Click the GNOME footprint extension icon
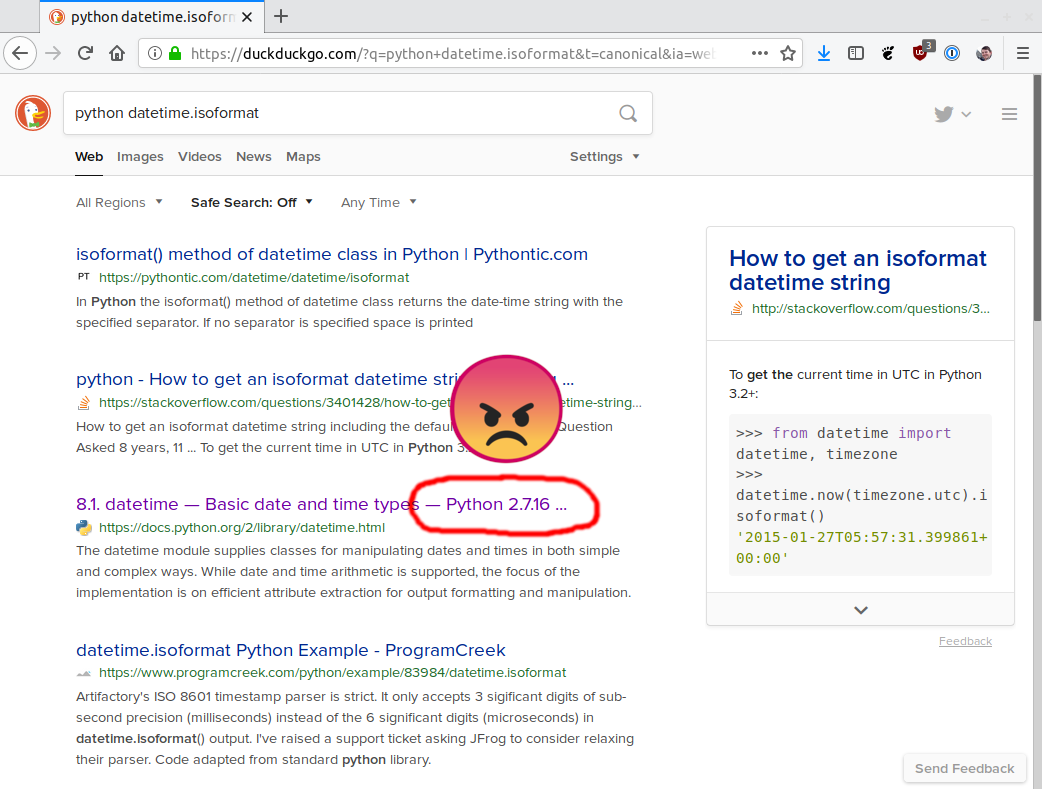The width and height of the screenshot is (1042, 789). click(x=888, y=53)
